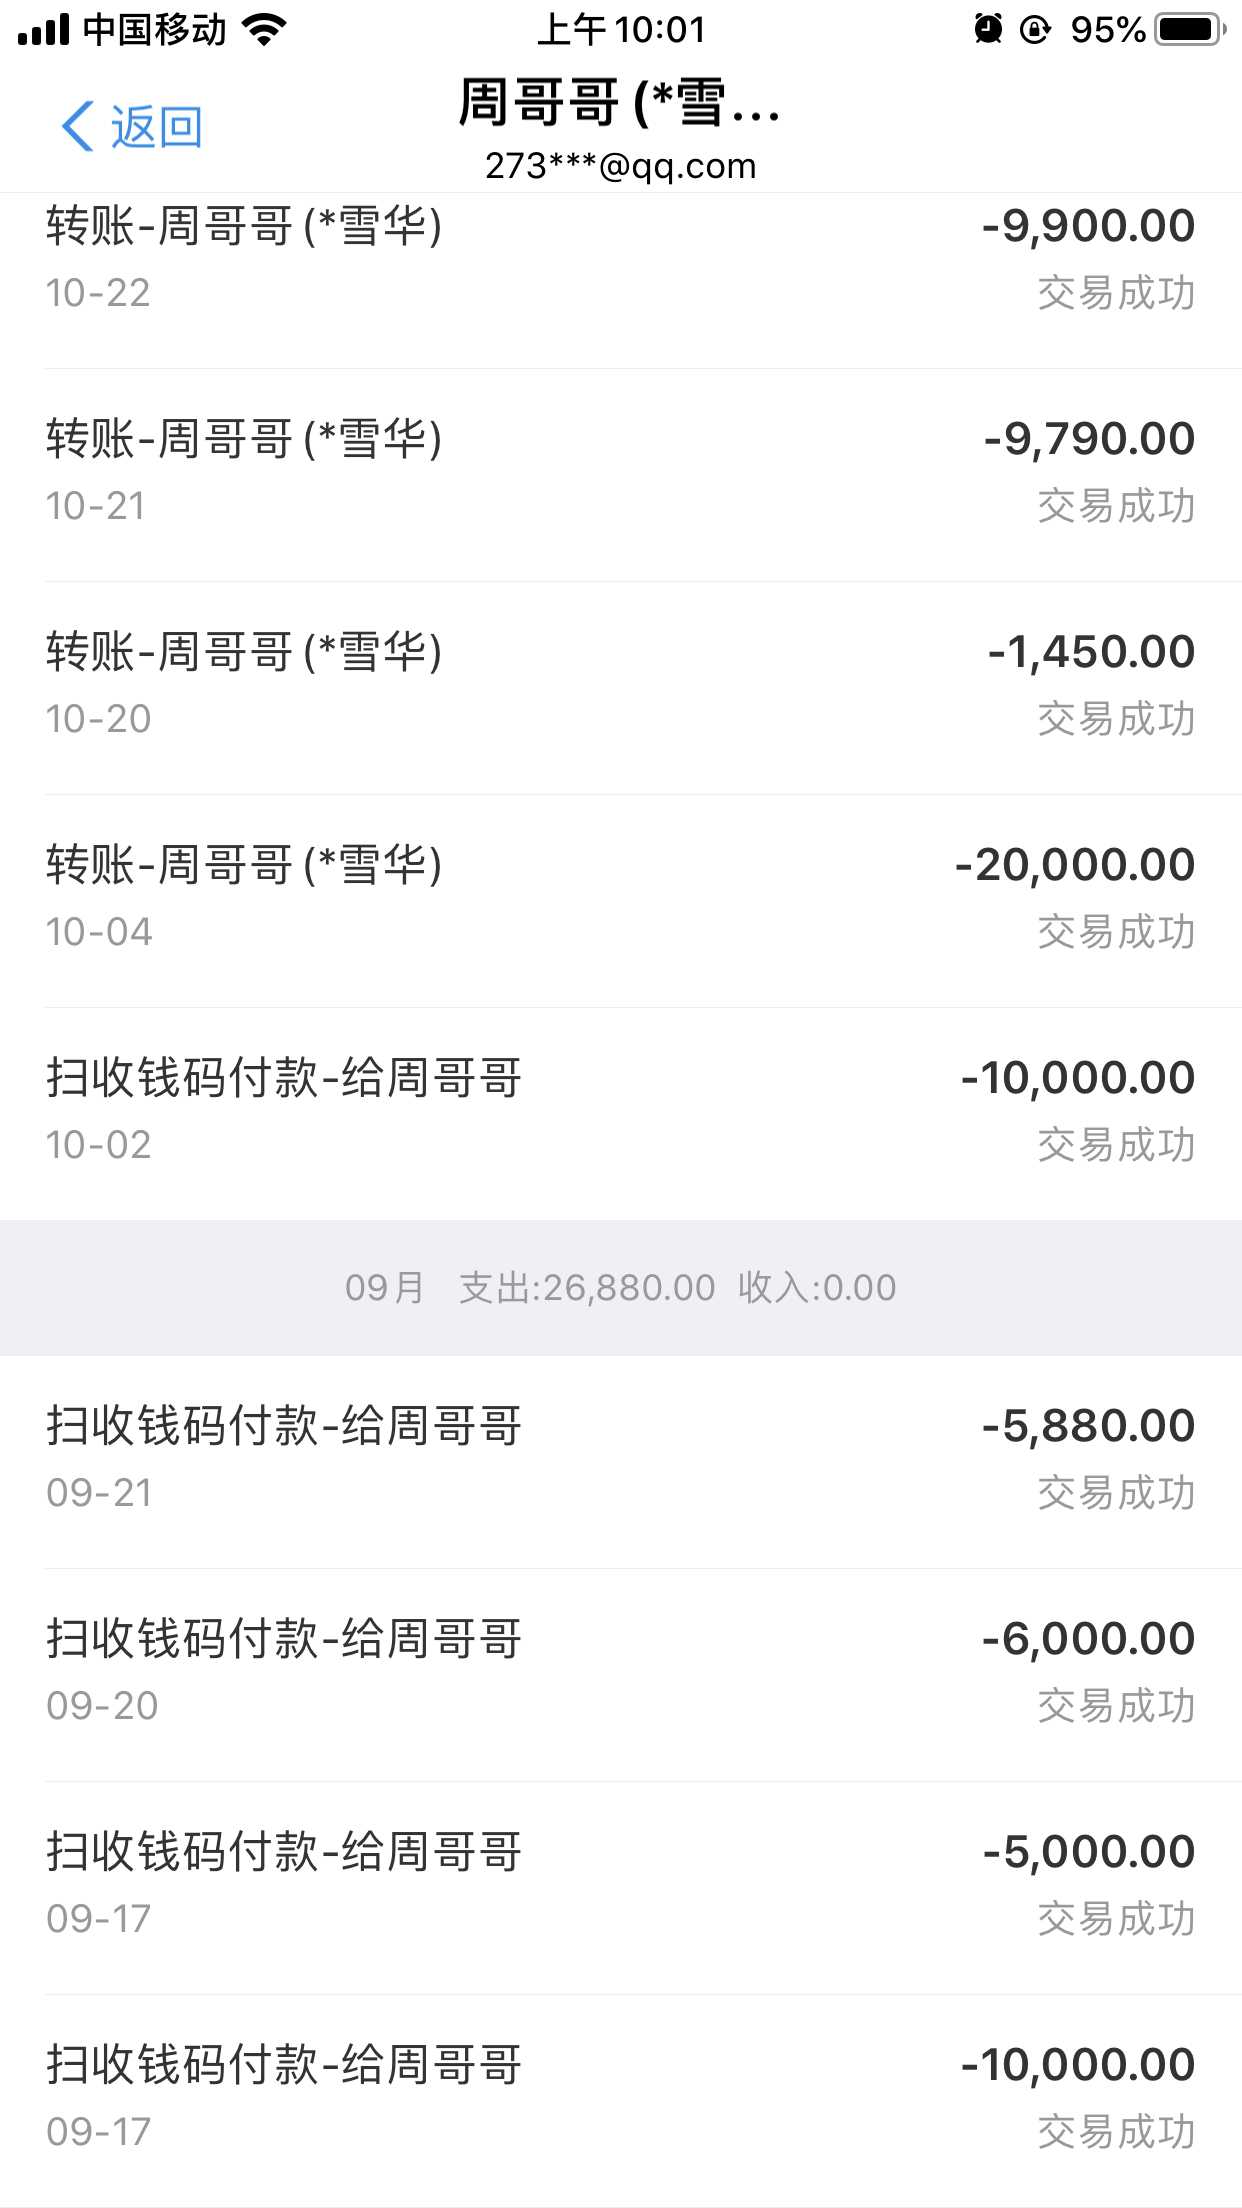
Task: Open the 10-20 transfer of -1,450.00
Action: [x=620, y=685]
